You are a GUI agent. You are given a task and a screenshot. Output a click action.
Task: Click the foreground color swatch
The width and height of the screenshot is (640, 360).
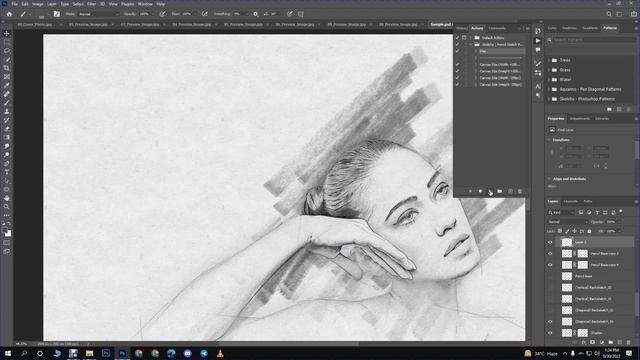[4, 231]
